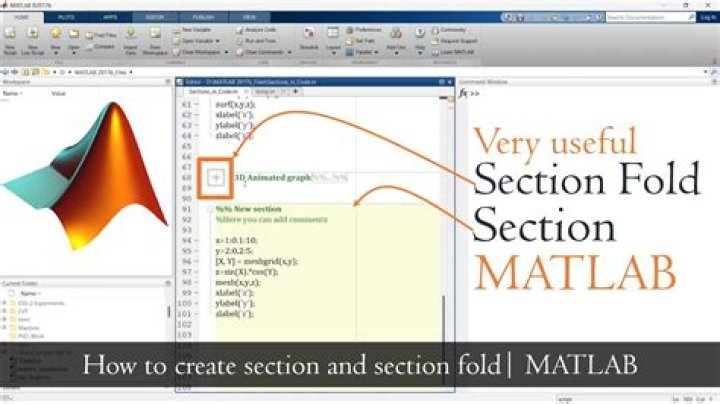720x404 pixels.
Task: Click the MATLAB 2017b_Files path in address bar
Action: click(x=101, y=72)
